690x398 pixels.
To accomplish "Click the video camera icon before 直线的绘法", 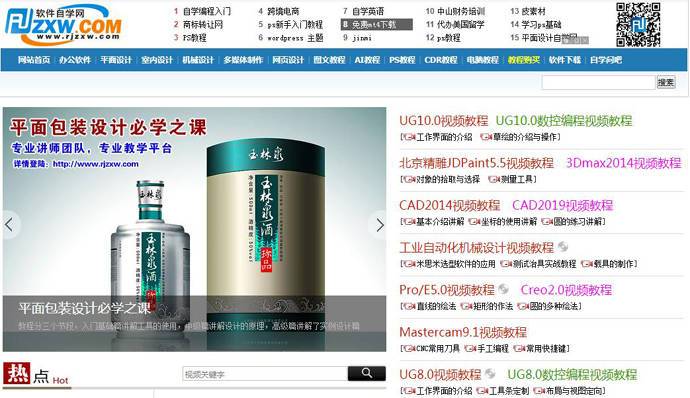I will [x=409, y=306].
